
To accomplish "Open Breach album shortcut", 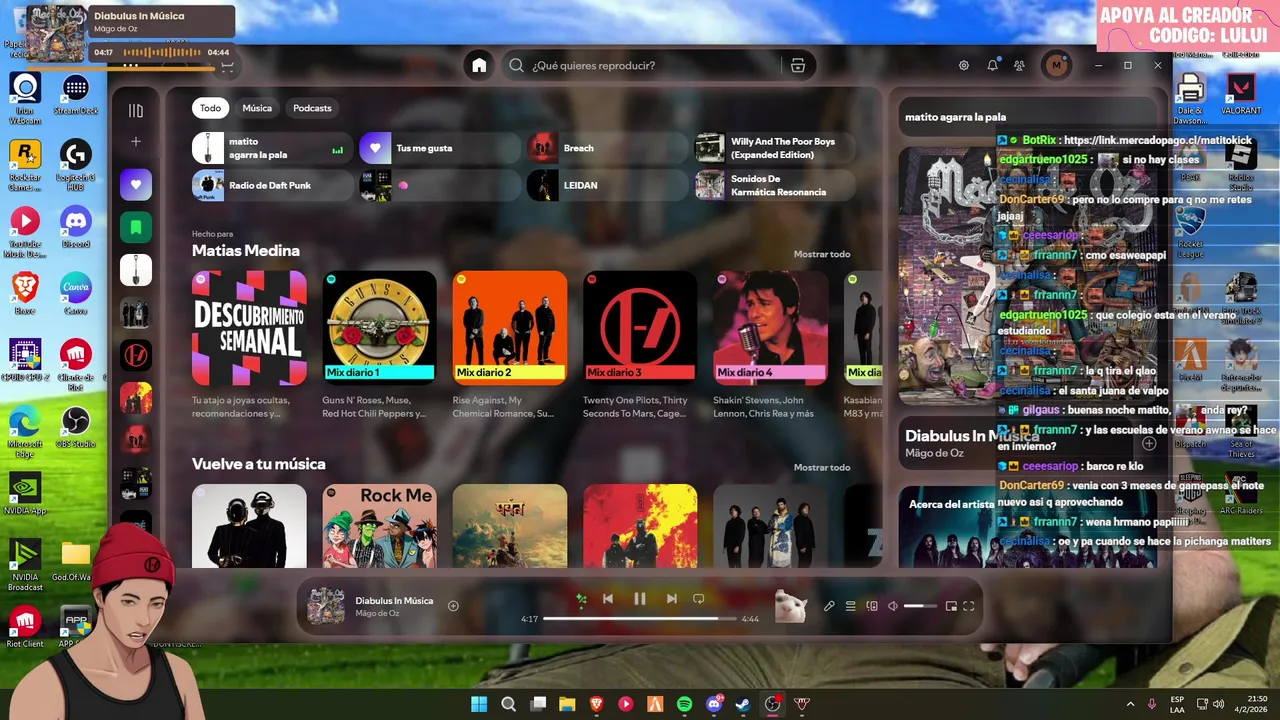I will tap(608, 148).
